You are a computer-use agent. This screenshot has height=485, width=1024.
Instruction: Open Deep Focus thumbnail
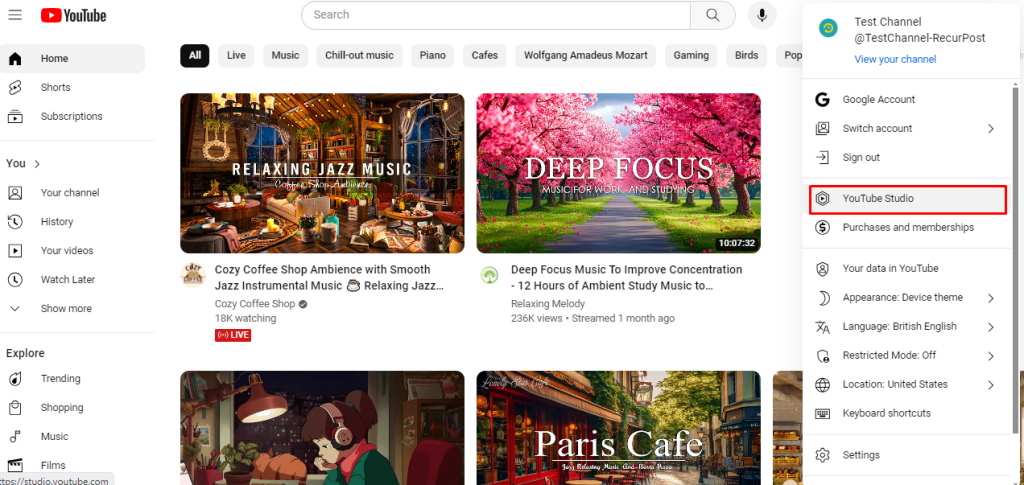[x=618, y=173]
